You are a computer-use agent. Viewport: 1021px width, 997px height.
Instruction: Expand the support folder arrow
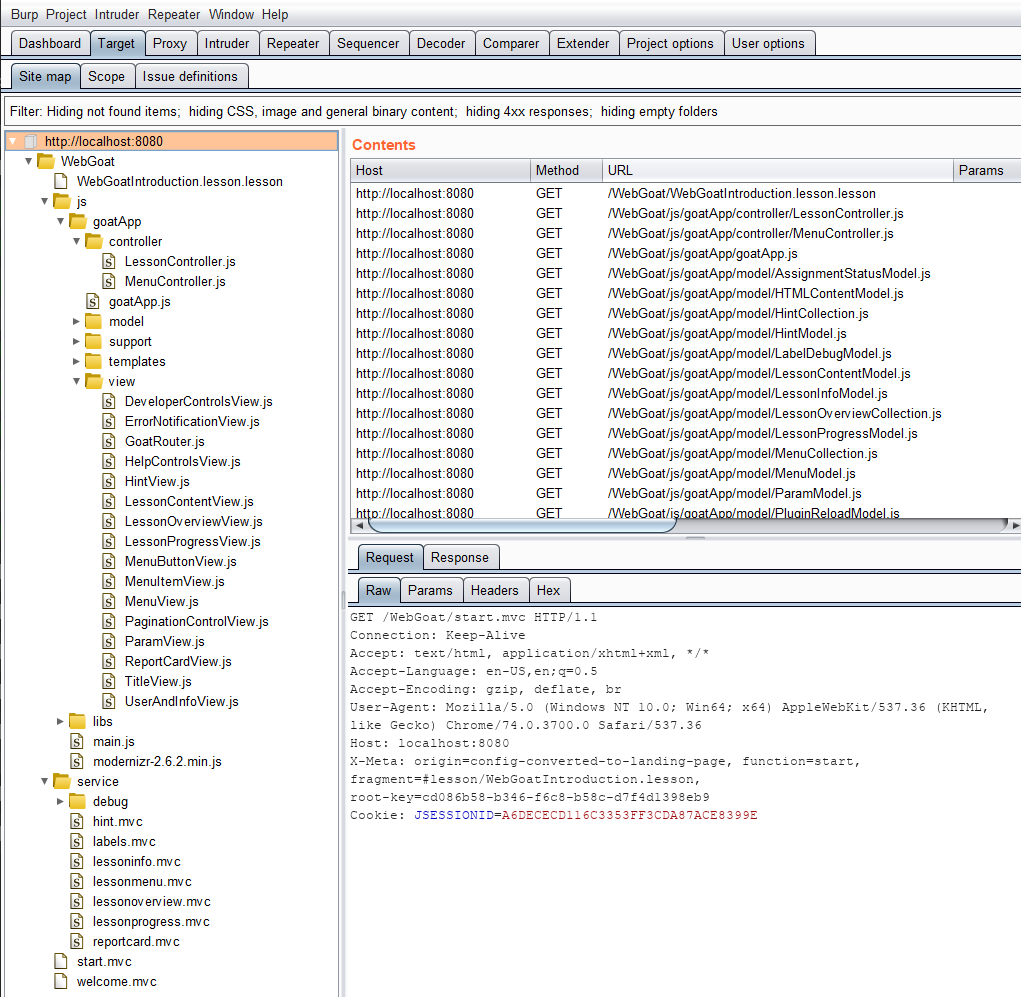coord(76,342)
